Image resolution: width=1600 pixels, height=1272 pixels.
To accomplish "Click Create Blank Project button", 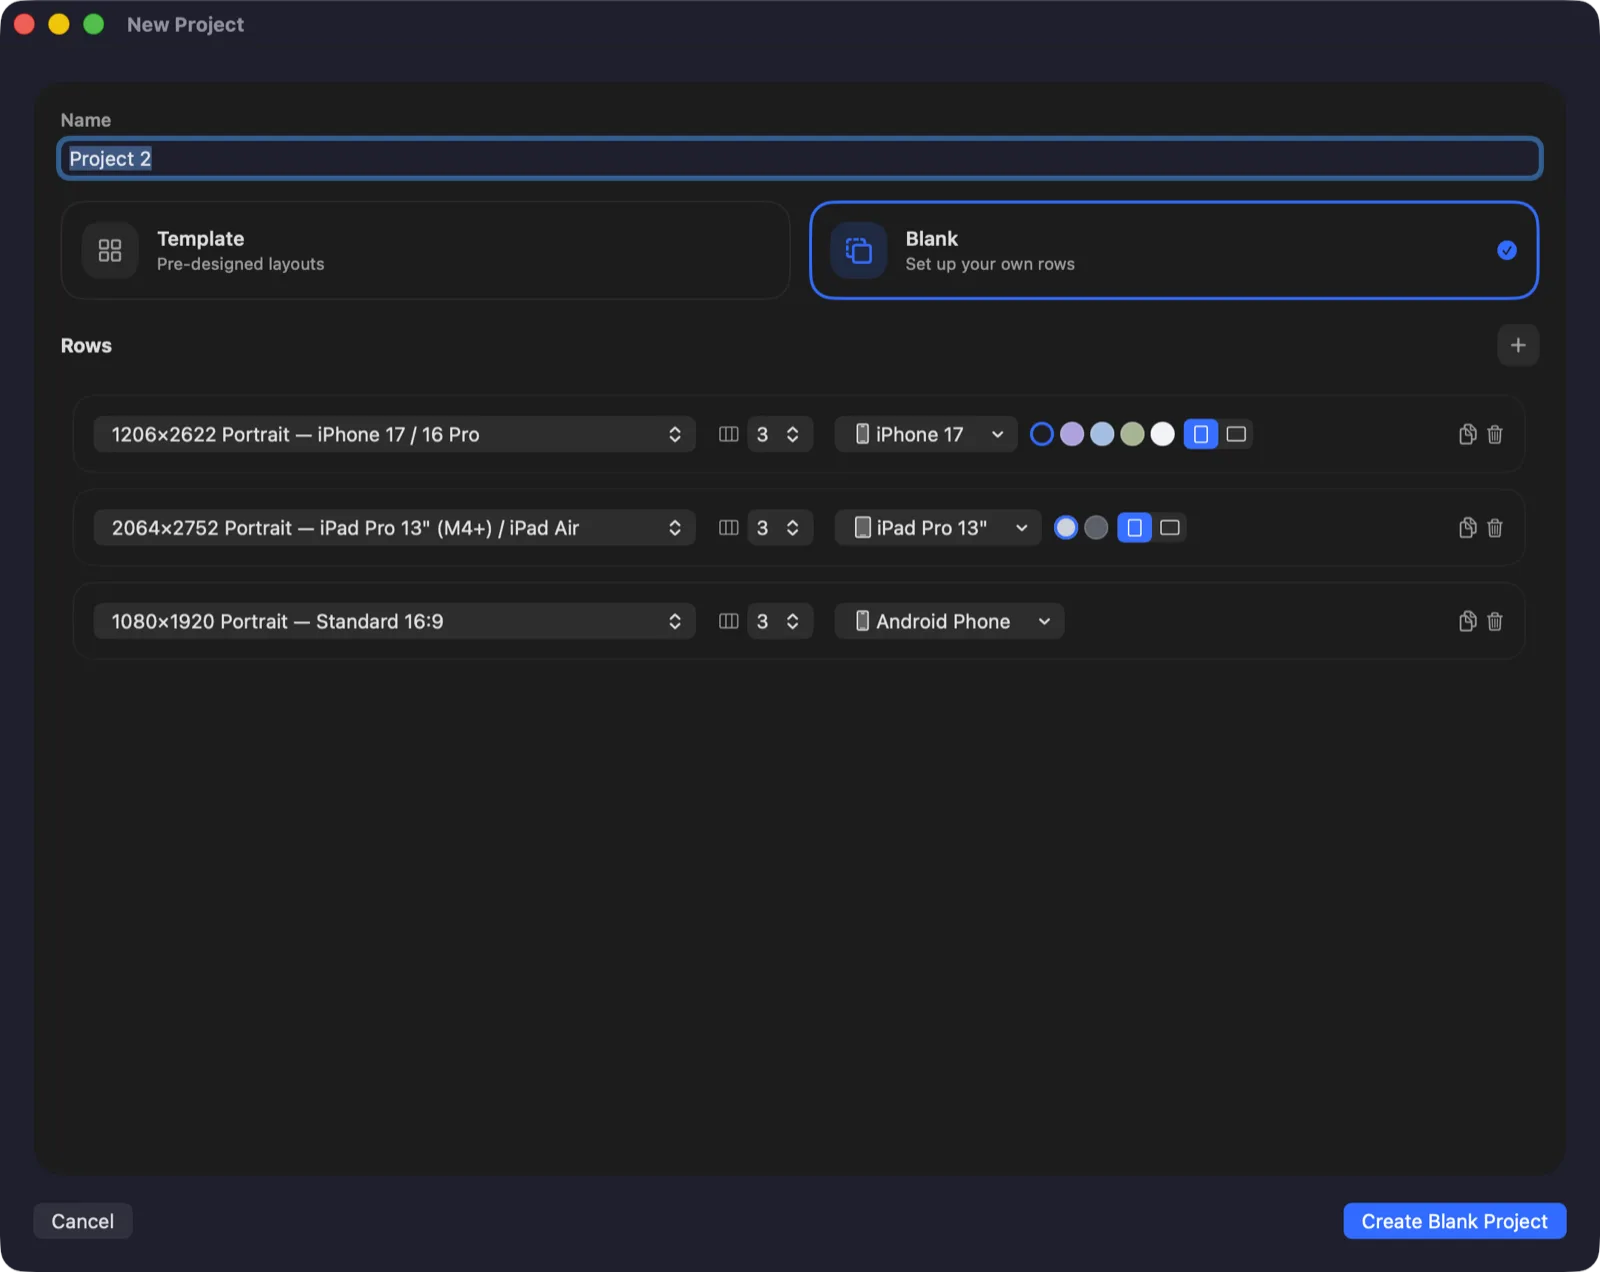I will click(x=1454, y=1221).
